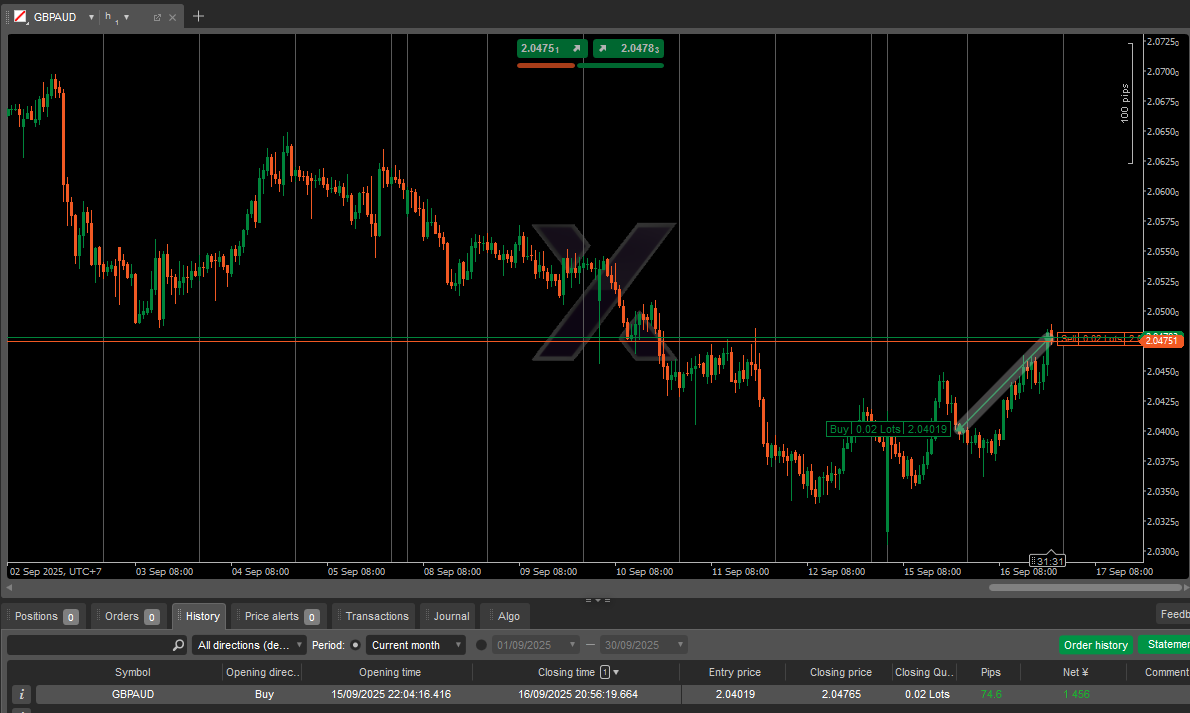Sort by Closing time column header
This screenshot has width=1190, height=713.
(566, 672)
